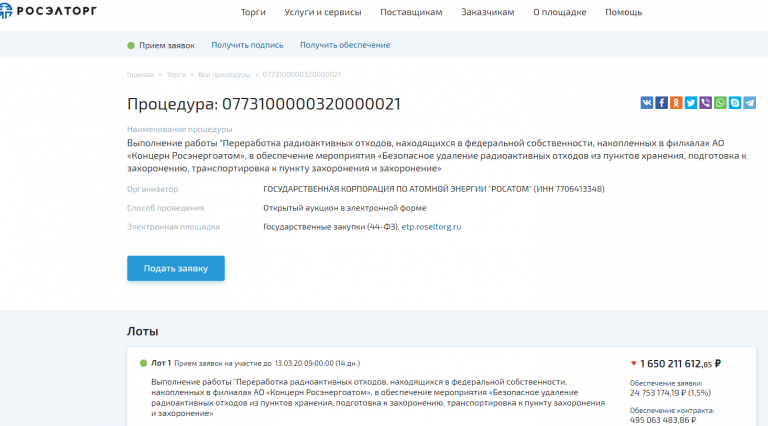Share via Skype icon
This screenshot has width=768, height=426.
[735, 103]
